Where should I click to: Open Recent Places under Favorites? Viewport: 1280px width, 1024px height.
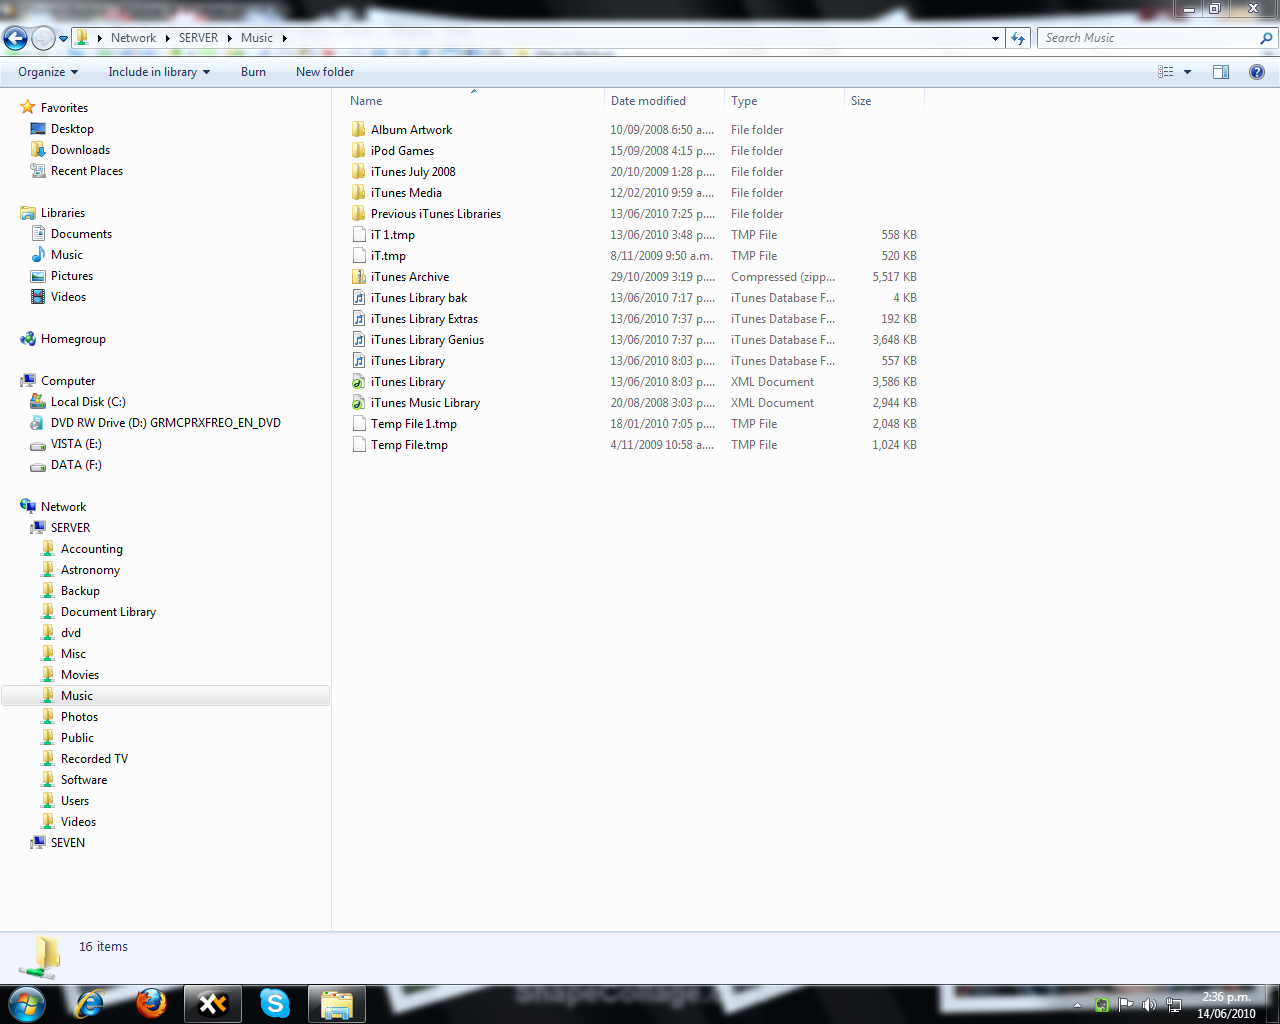click(x=87, y=171)
